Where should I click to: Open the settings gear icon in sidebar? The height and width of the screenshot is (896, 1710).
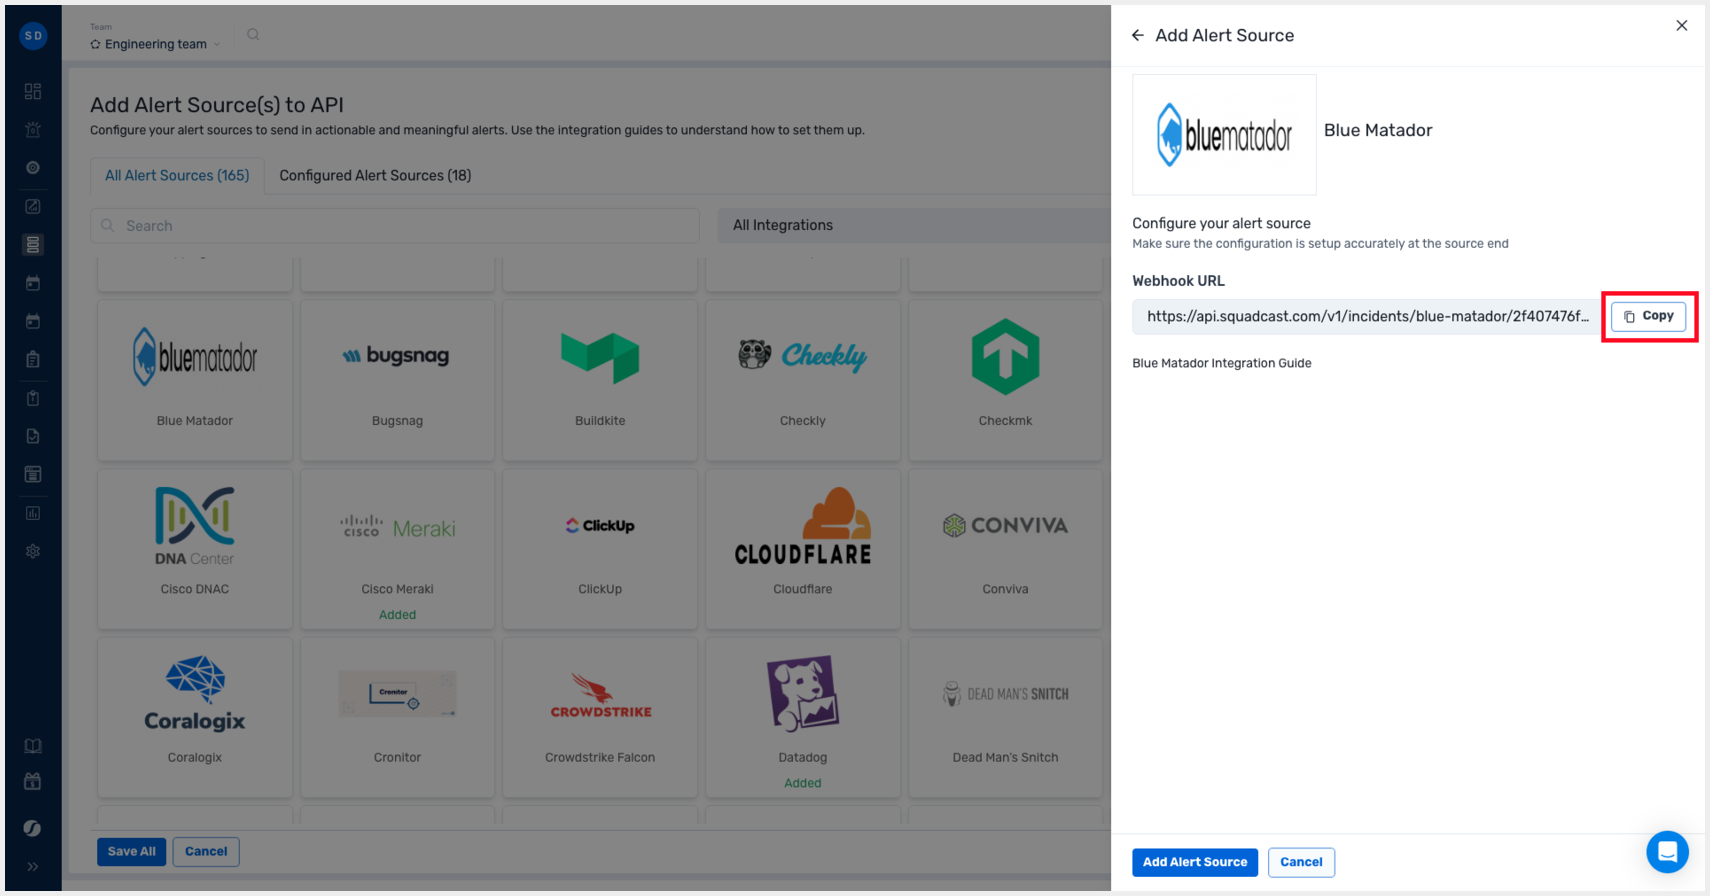pyautogui.click(x=33, y=551)
